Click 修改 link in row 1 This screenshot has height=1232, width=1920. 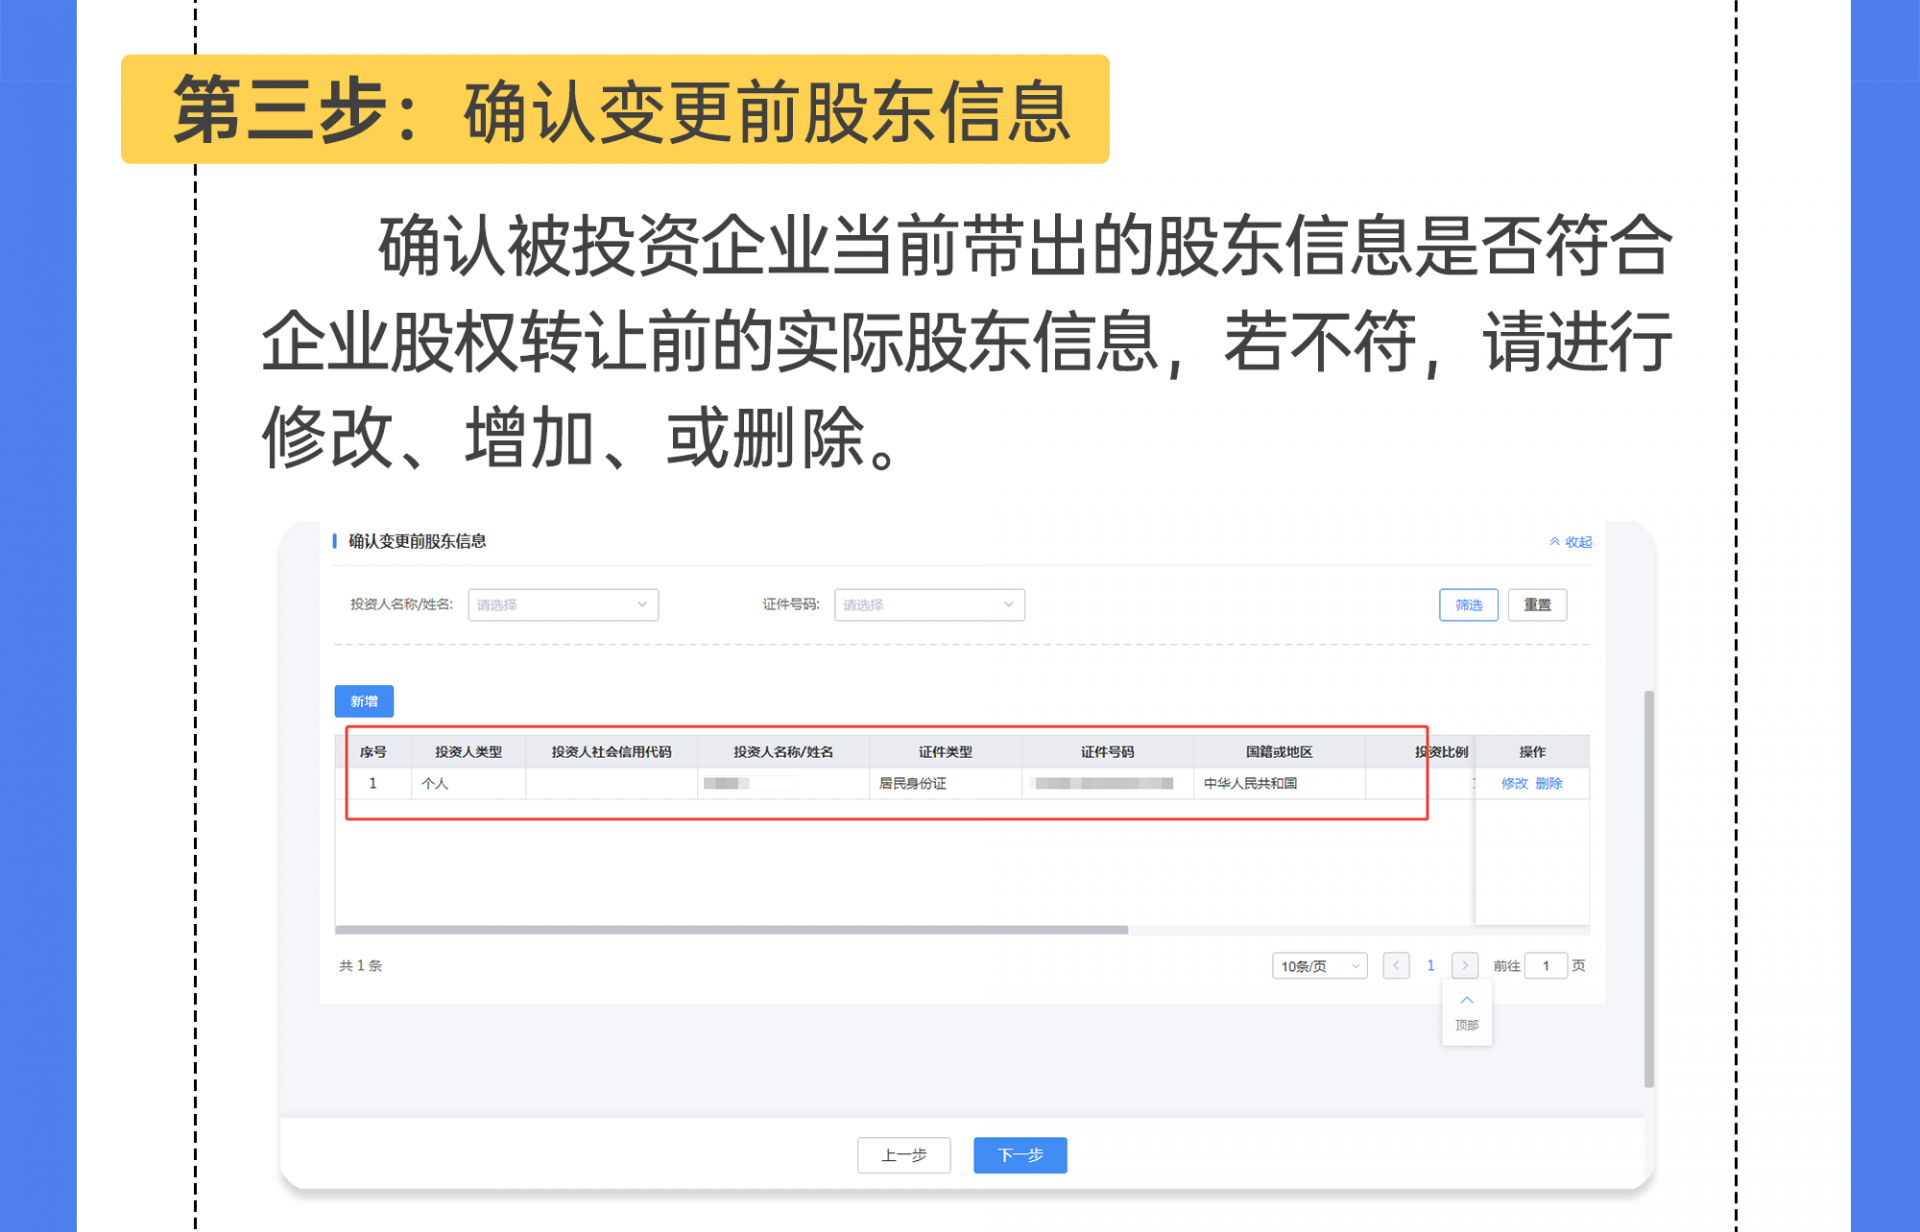click(1514, 784)
